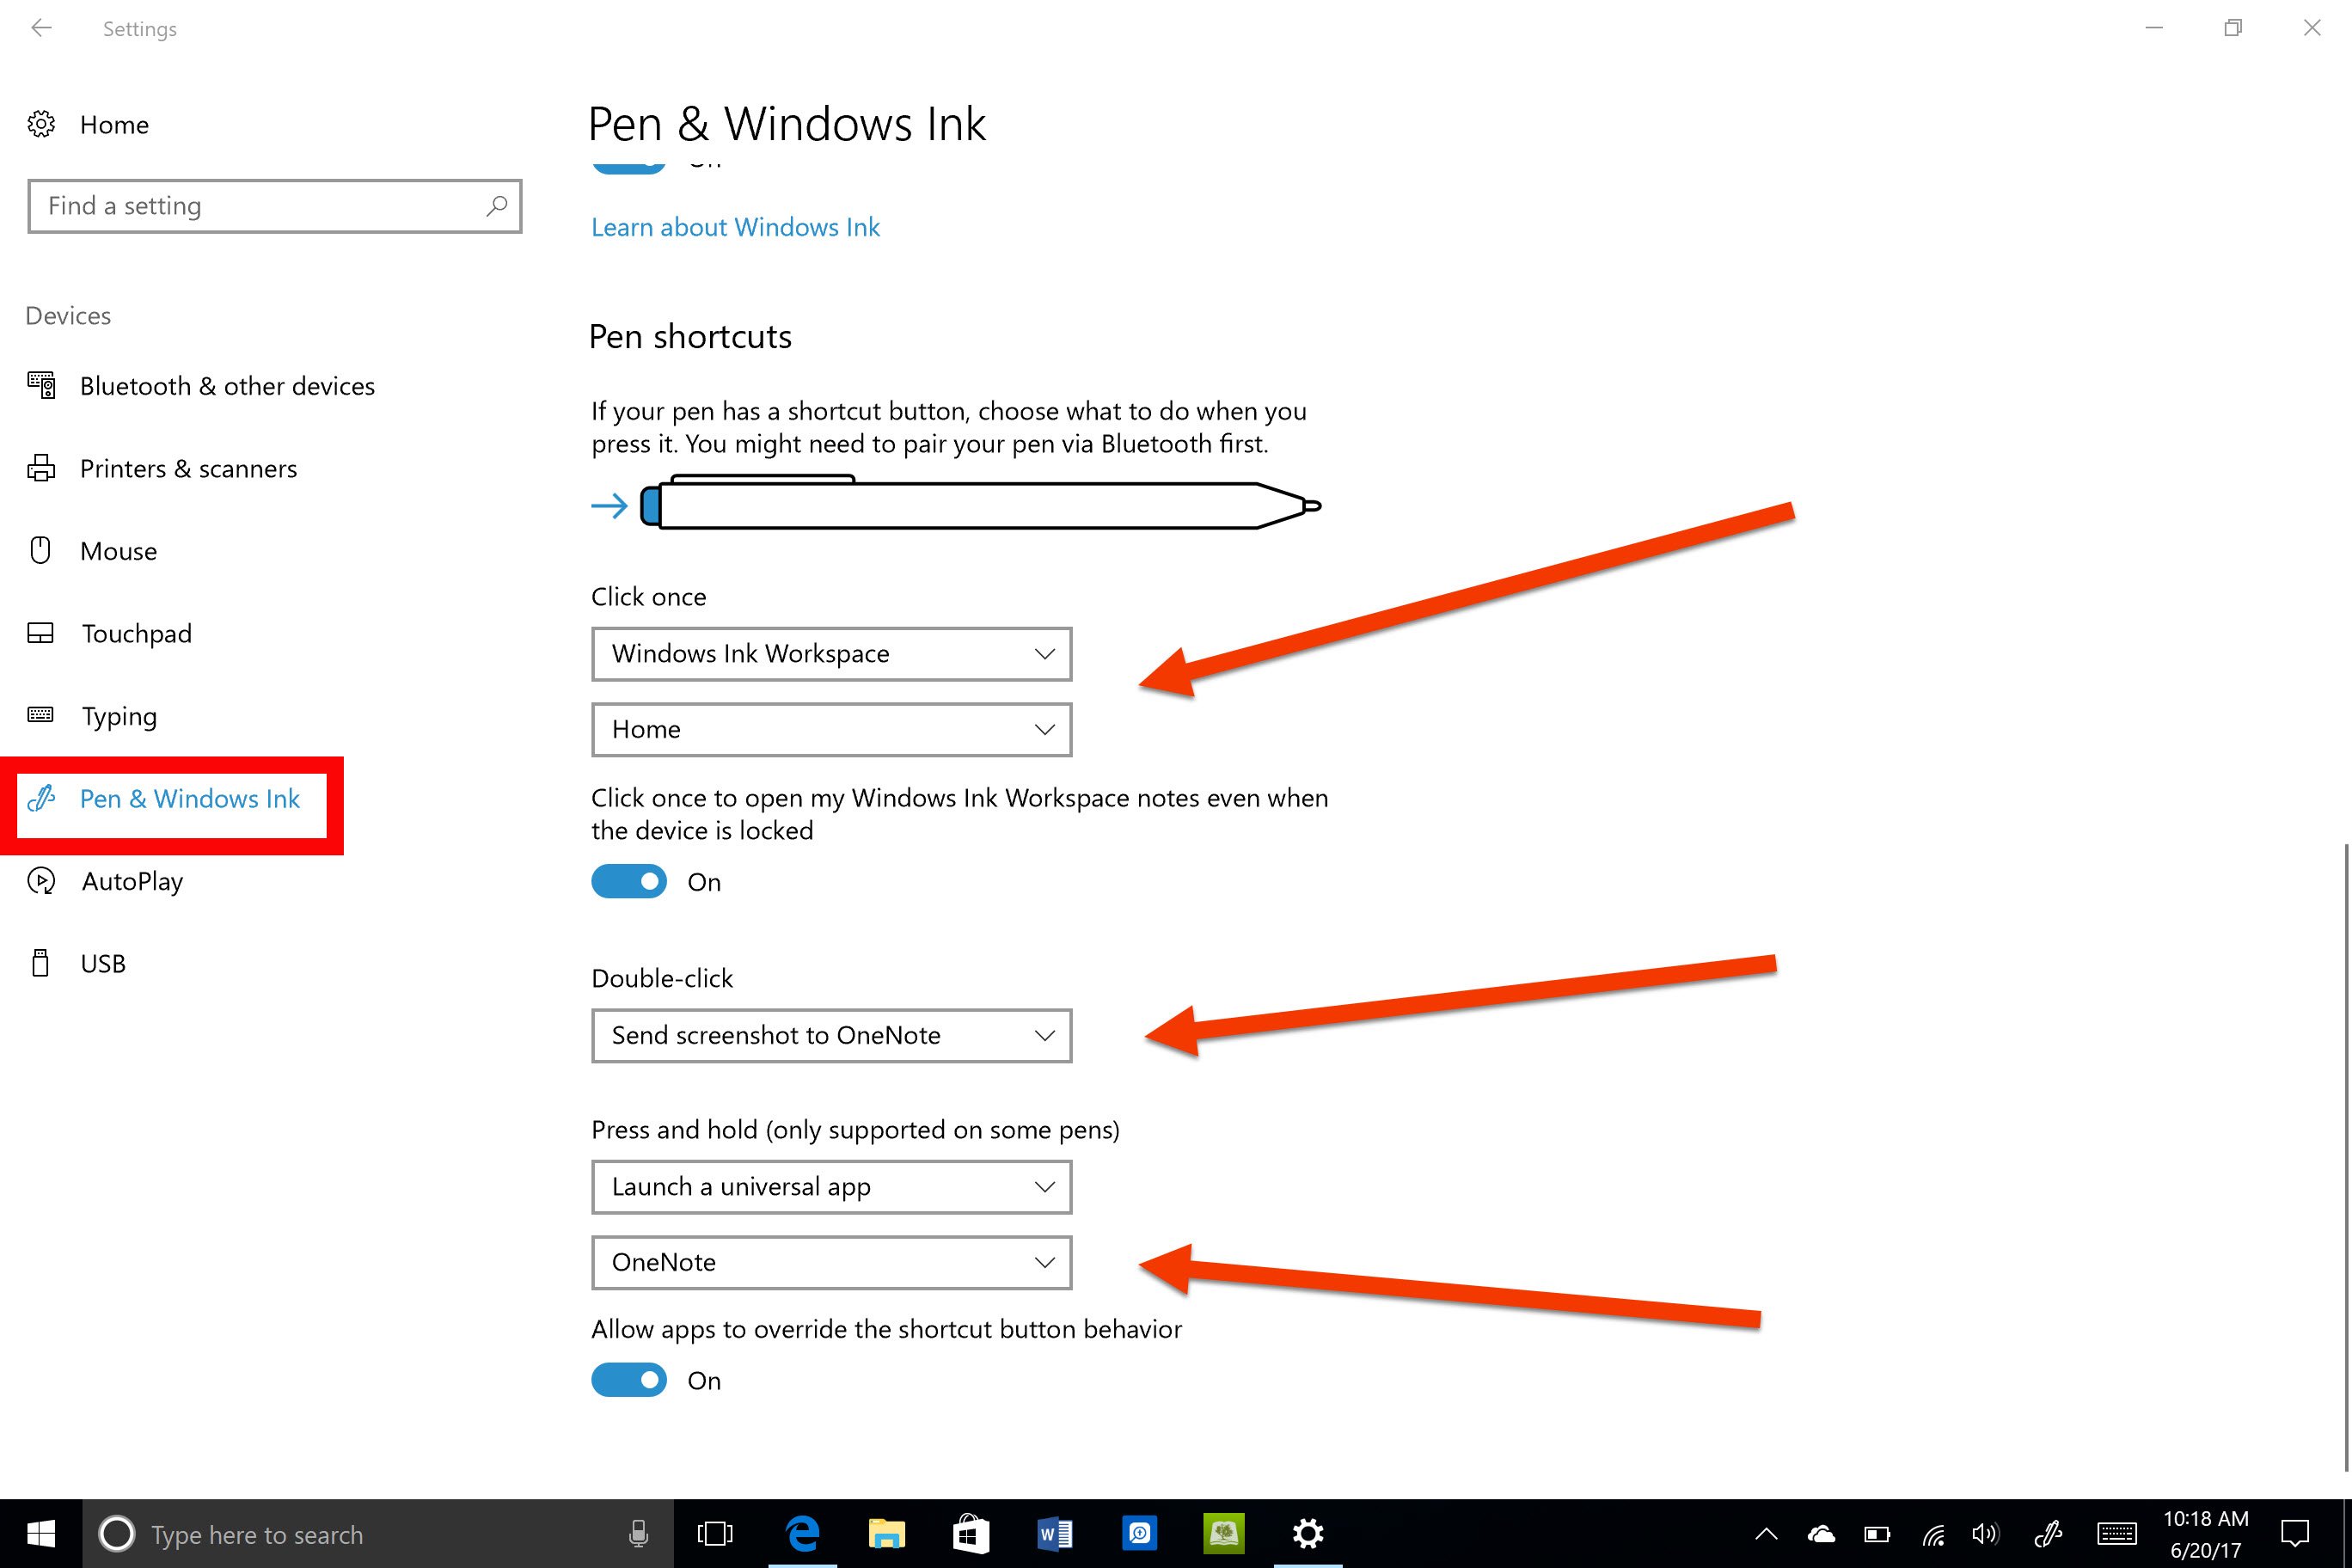
Task: Open the Windows Start menu
Action: coord(41,1533)
